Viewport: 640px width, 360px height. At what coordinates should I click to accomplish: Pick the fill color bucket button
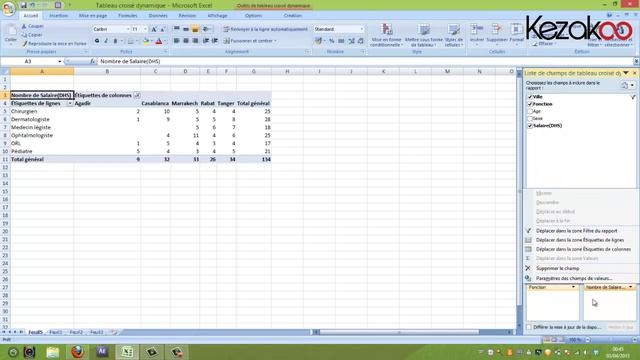[x=145, y=41]
